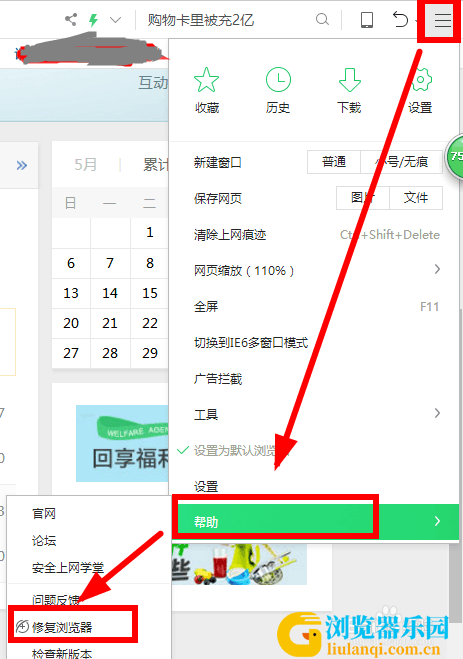The height and width of the screenshot is (659, 463).
Task: Click the 普通 new window button
Action: click(x=334, y=162)
